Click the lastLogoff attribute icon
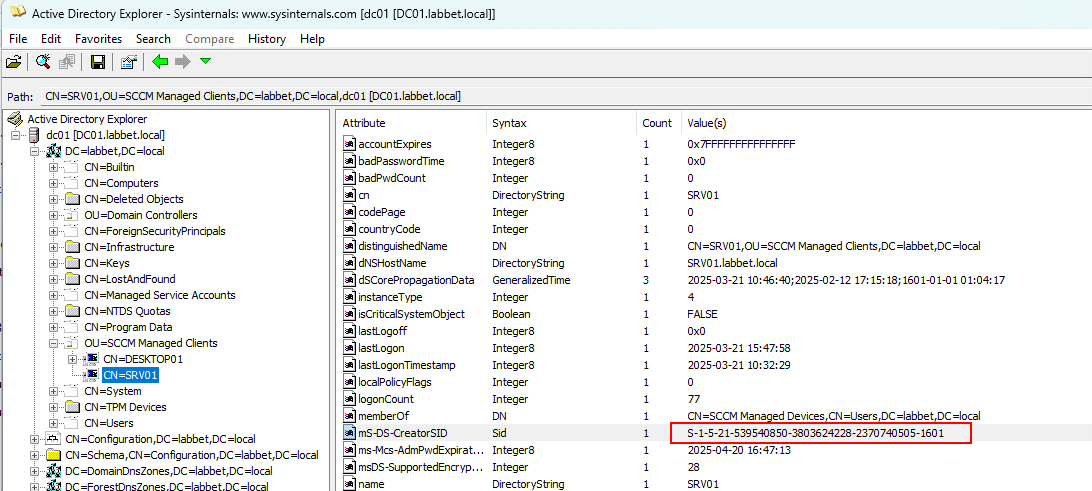The width and height of the screenshot is (1092, 491). point(349,332)
